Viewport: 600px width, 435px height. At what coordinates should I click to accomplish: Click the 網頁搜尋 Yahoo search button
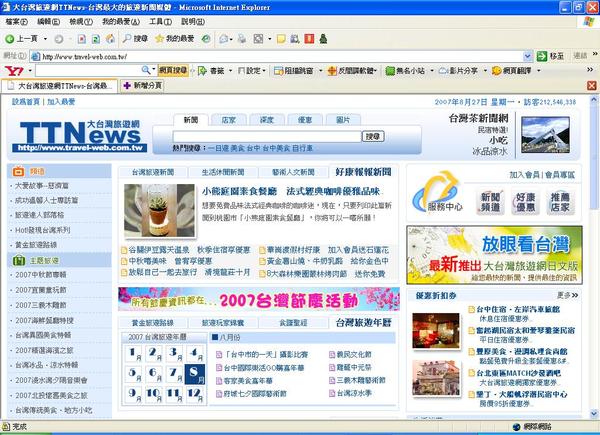(173, 70)
